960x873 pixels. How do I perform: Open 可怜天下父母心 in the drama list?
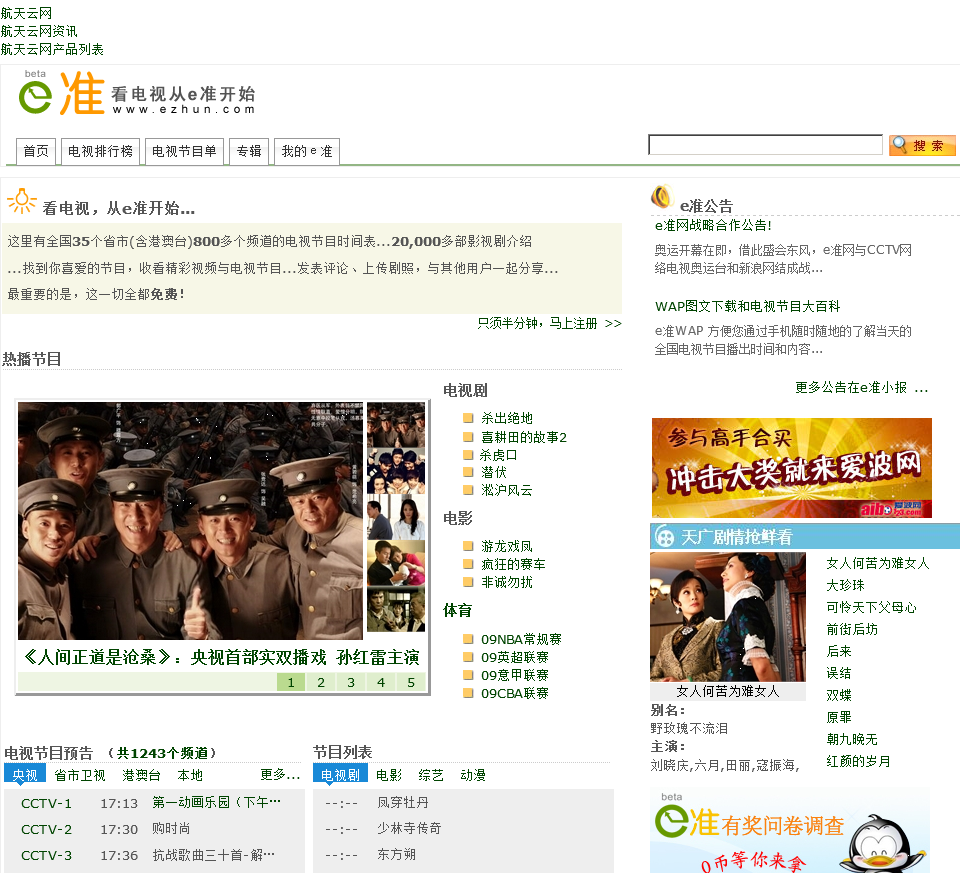(x=871, y=607)
